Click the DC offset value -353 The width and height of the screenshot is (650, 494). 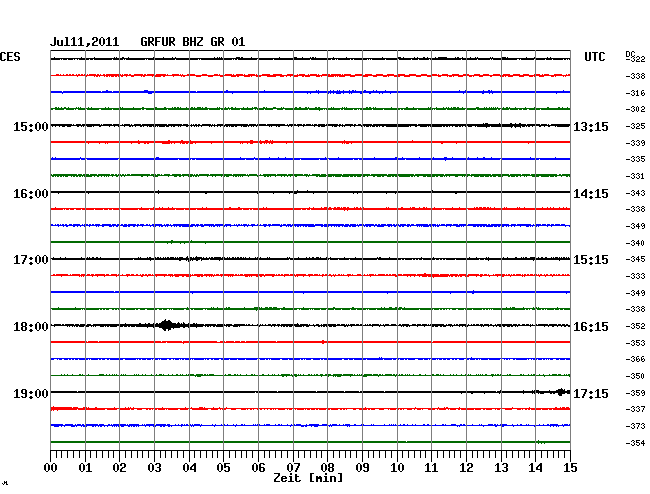pos(635,343)
